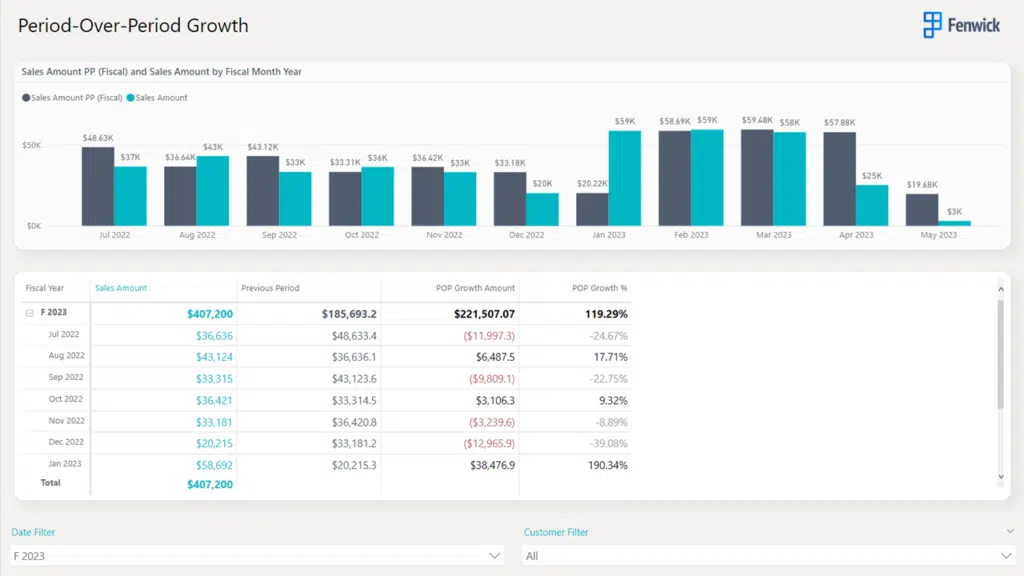Click the Dec 2022 row label in table
The image size is (1024, 576).
pyautogui.click(x=66, y=442)
